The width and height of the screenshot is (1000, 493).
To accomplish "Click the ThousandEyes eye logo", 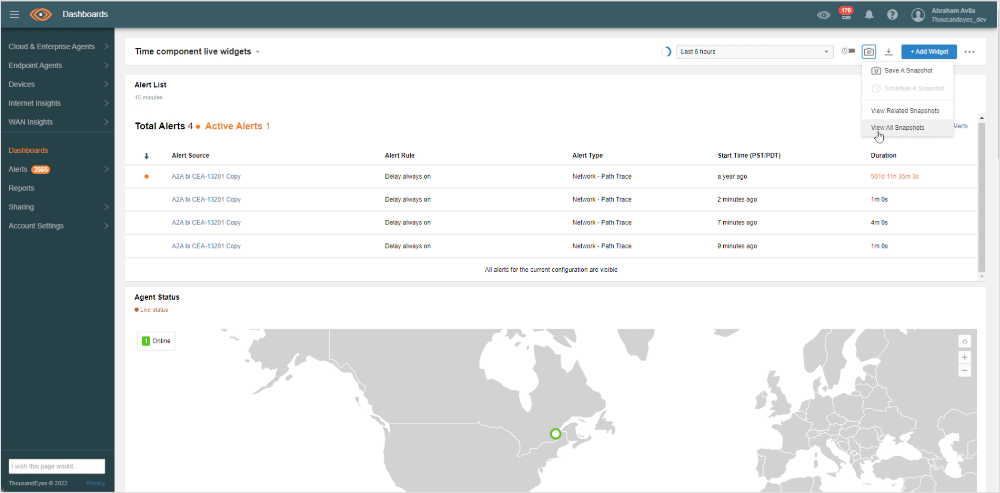I will point(41,14).
